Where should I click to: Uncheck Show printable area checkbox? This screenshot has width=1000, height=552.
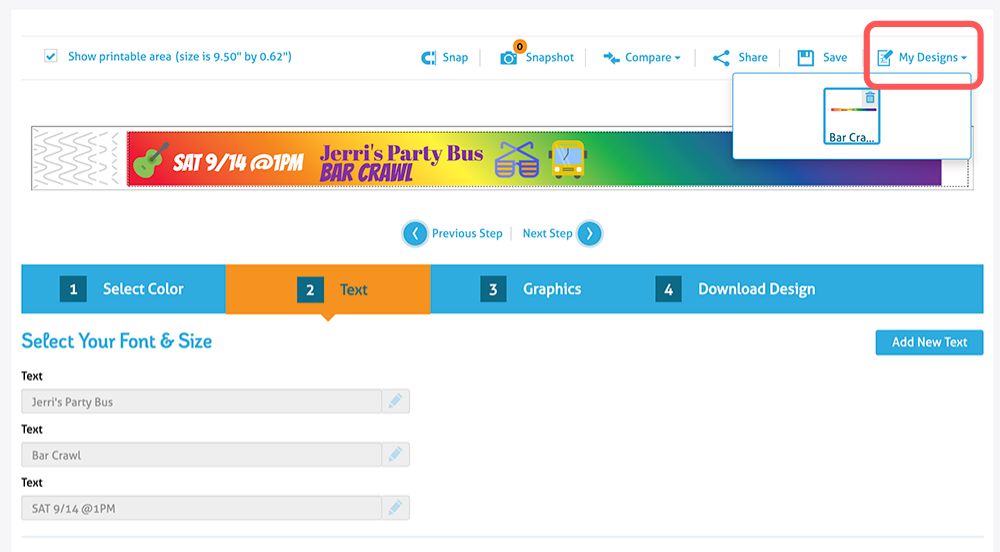[x=51, y=57]
